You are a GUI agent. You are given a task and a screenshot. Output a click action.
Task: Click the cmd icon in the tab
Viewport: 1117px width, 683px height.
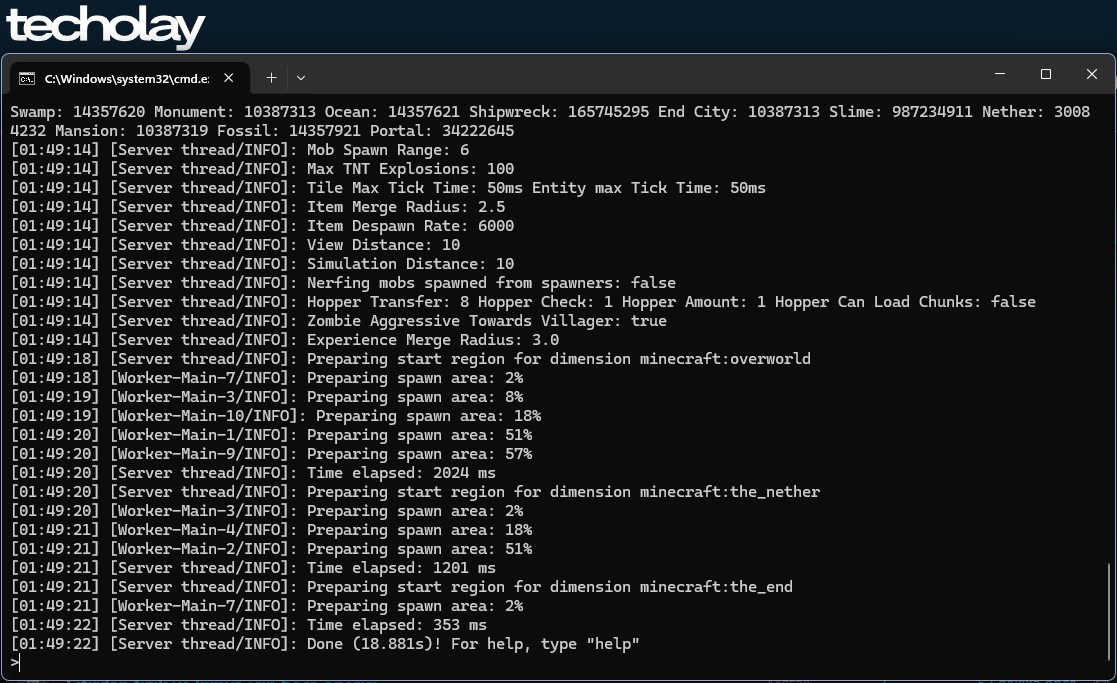(x=27, y=78)
